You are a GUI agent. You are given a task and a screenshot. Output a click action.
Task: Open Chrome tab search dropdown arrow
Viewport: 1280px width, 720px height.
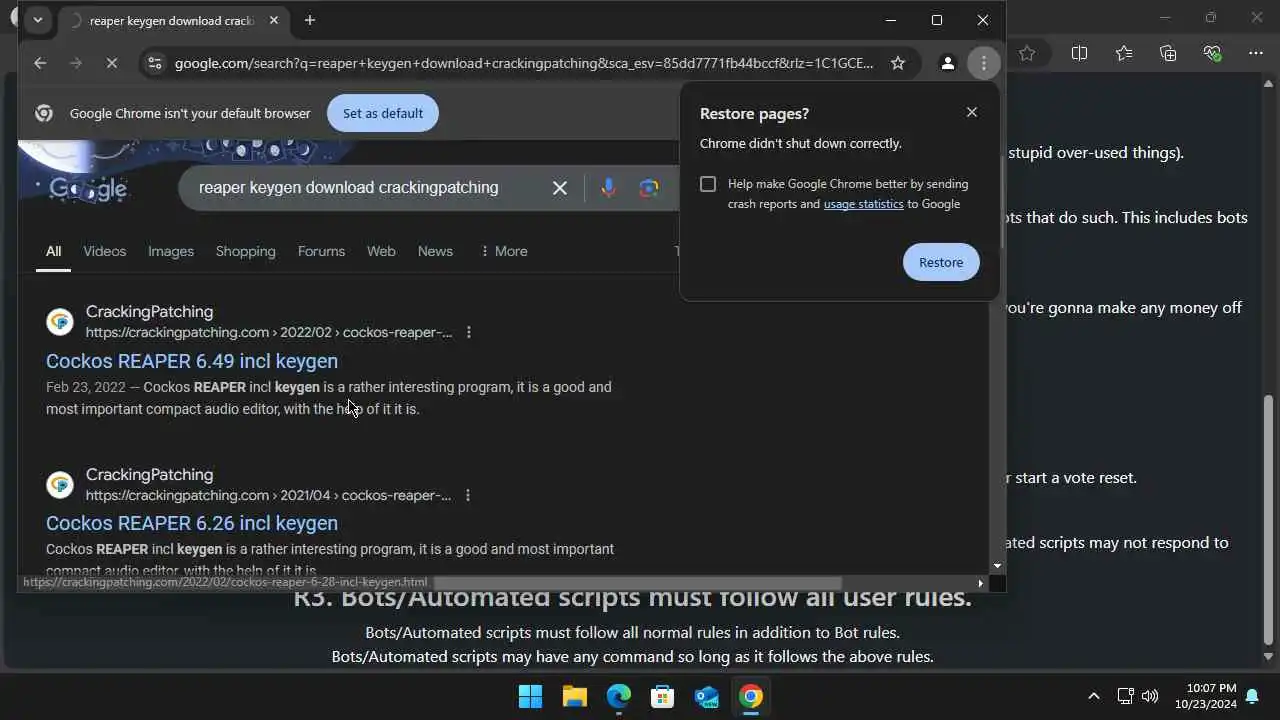[x=37, y=20]
